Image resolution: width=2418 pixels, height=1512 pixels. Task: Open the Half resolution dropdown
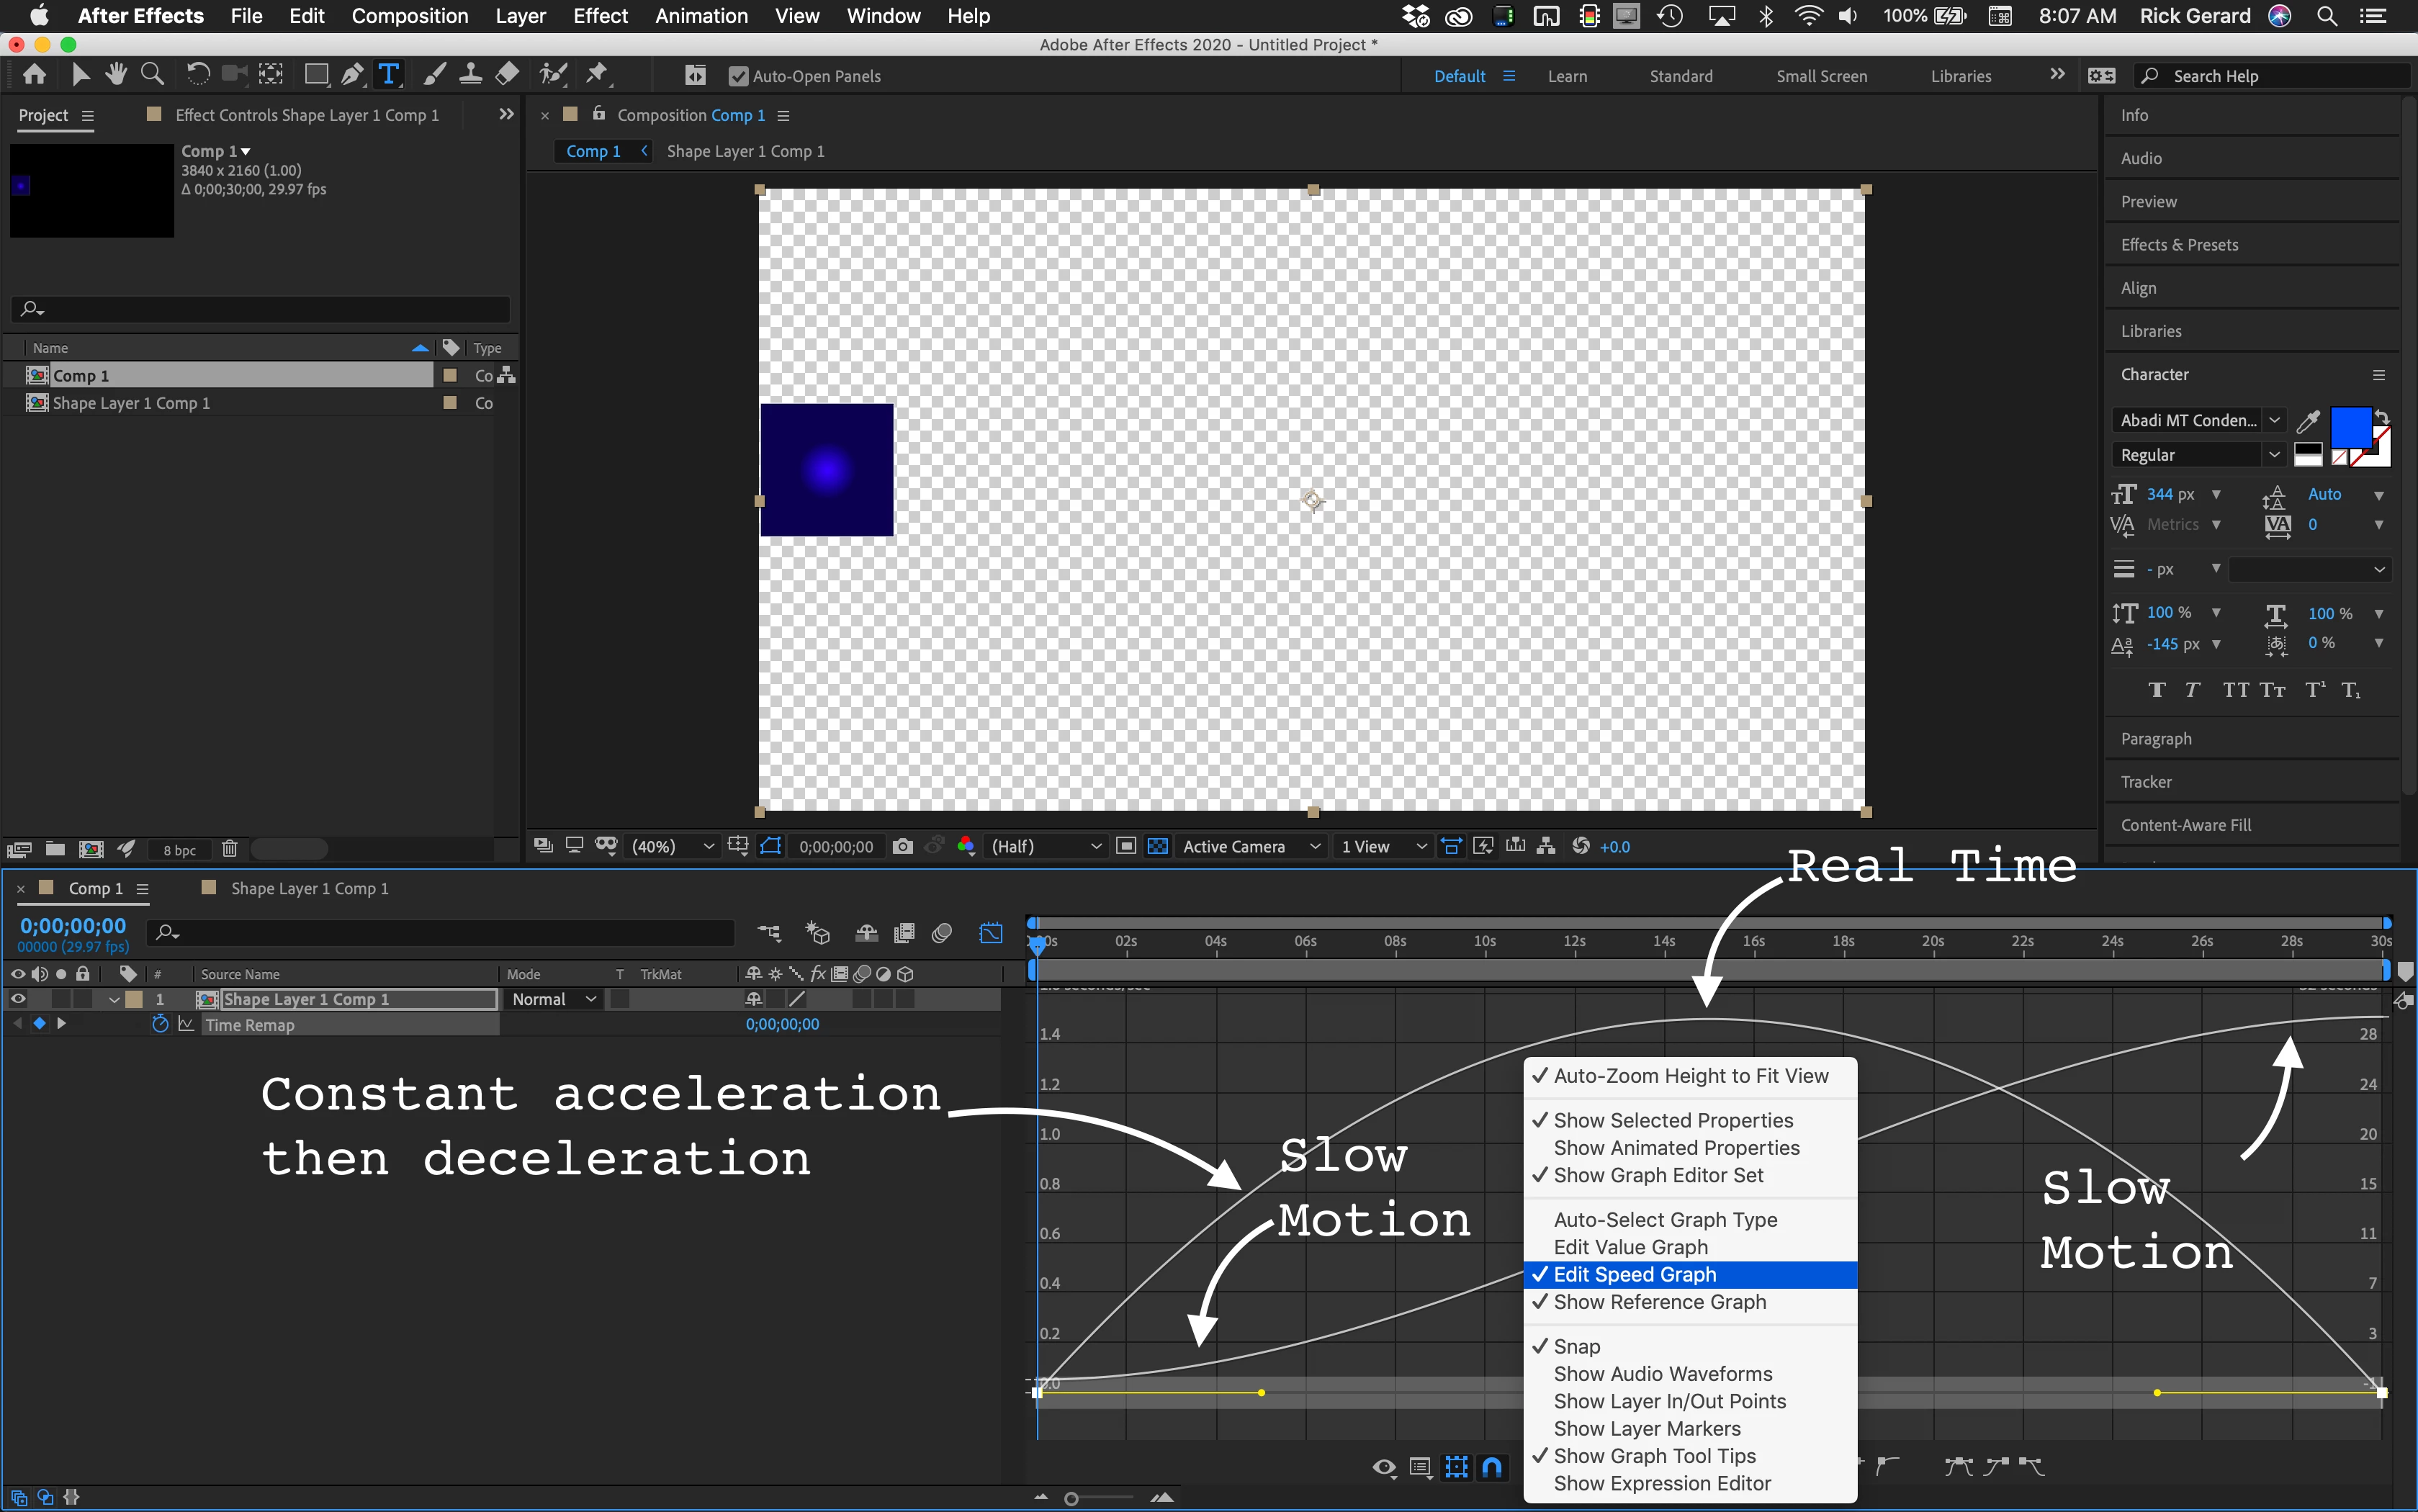coord(1045,846)
